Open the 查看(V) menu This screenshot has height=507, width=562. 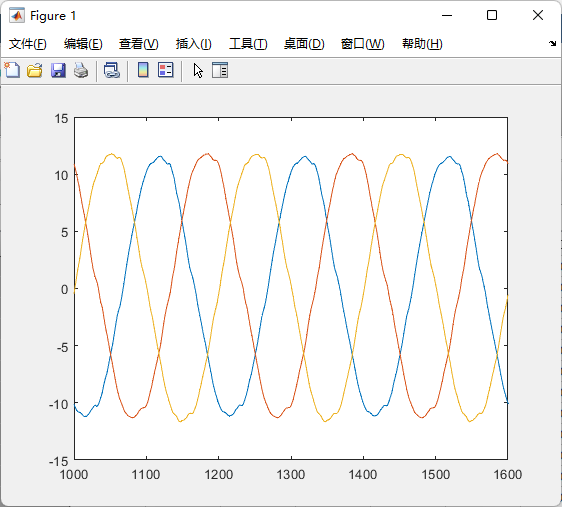pos(139,44)
